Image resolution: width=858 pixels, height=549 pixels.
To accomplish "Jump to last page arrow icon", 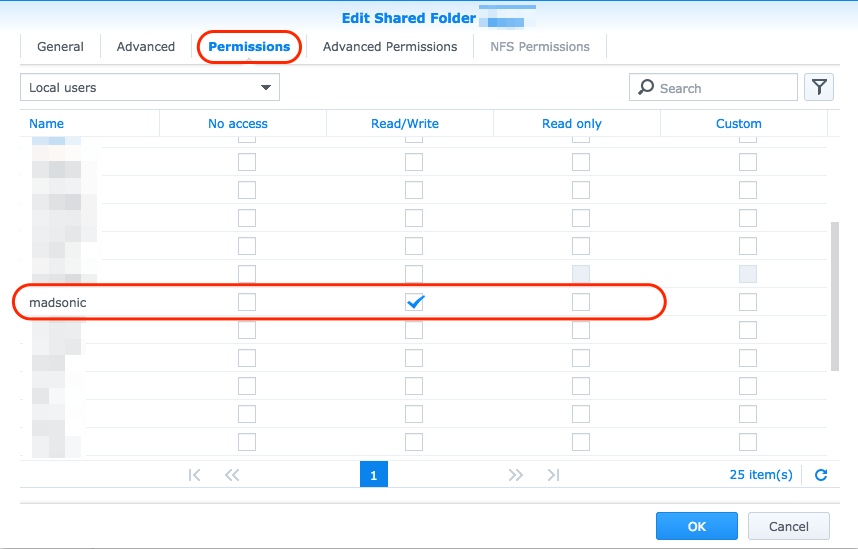I will click(553, 475).
